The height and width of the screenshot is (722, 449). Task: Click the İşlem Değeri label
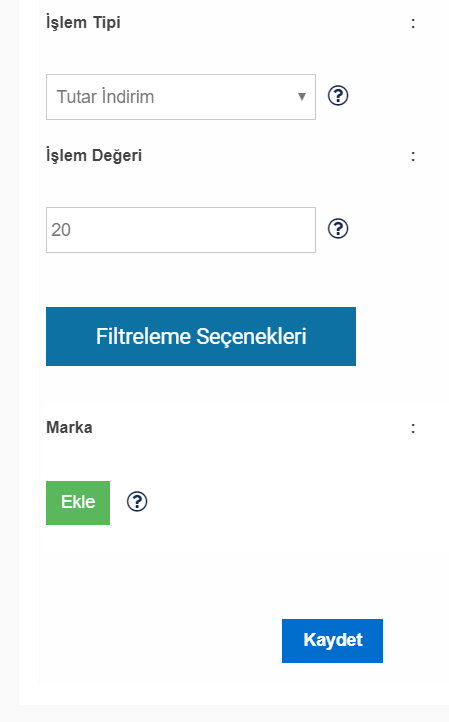pyautogui.click(x=94, y=156)
